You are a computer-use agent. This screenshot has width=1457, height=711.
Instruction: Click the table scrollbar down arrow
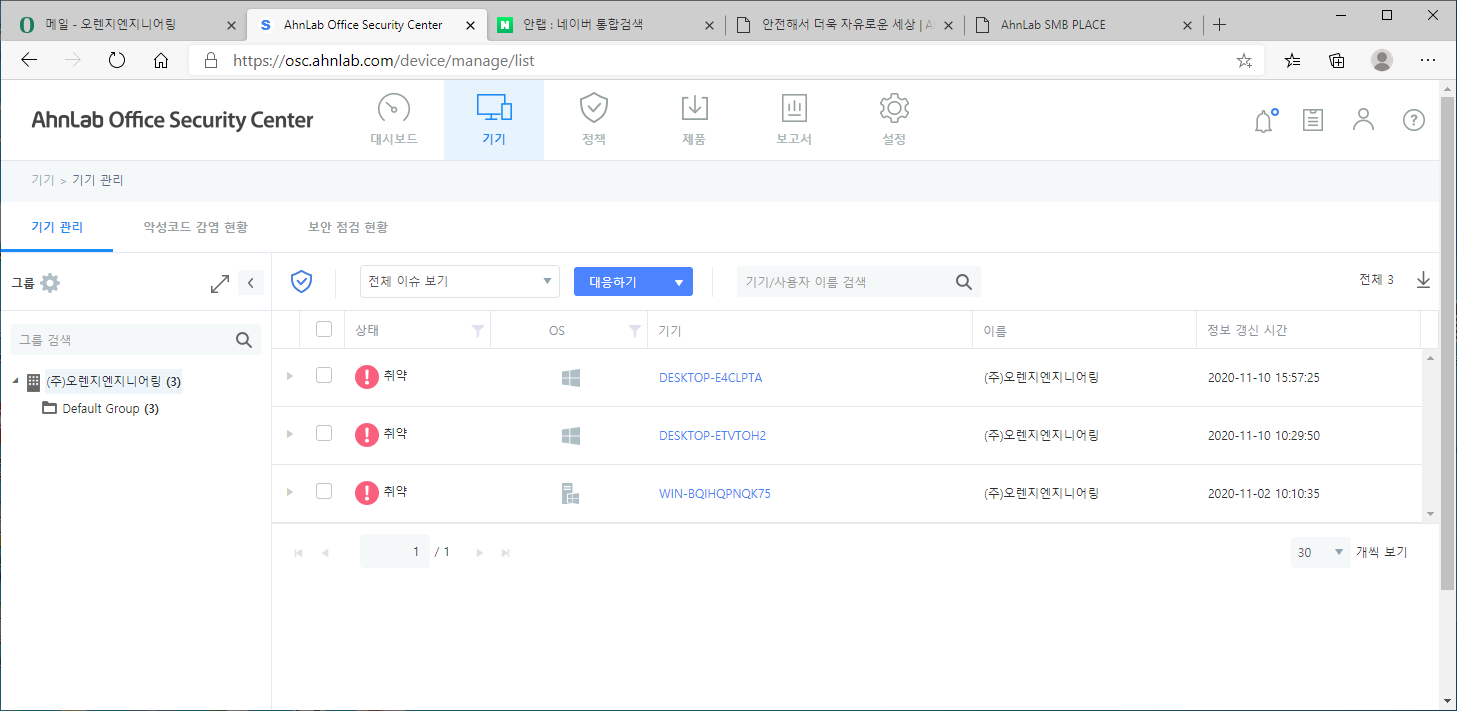1430,514
